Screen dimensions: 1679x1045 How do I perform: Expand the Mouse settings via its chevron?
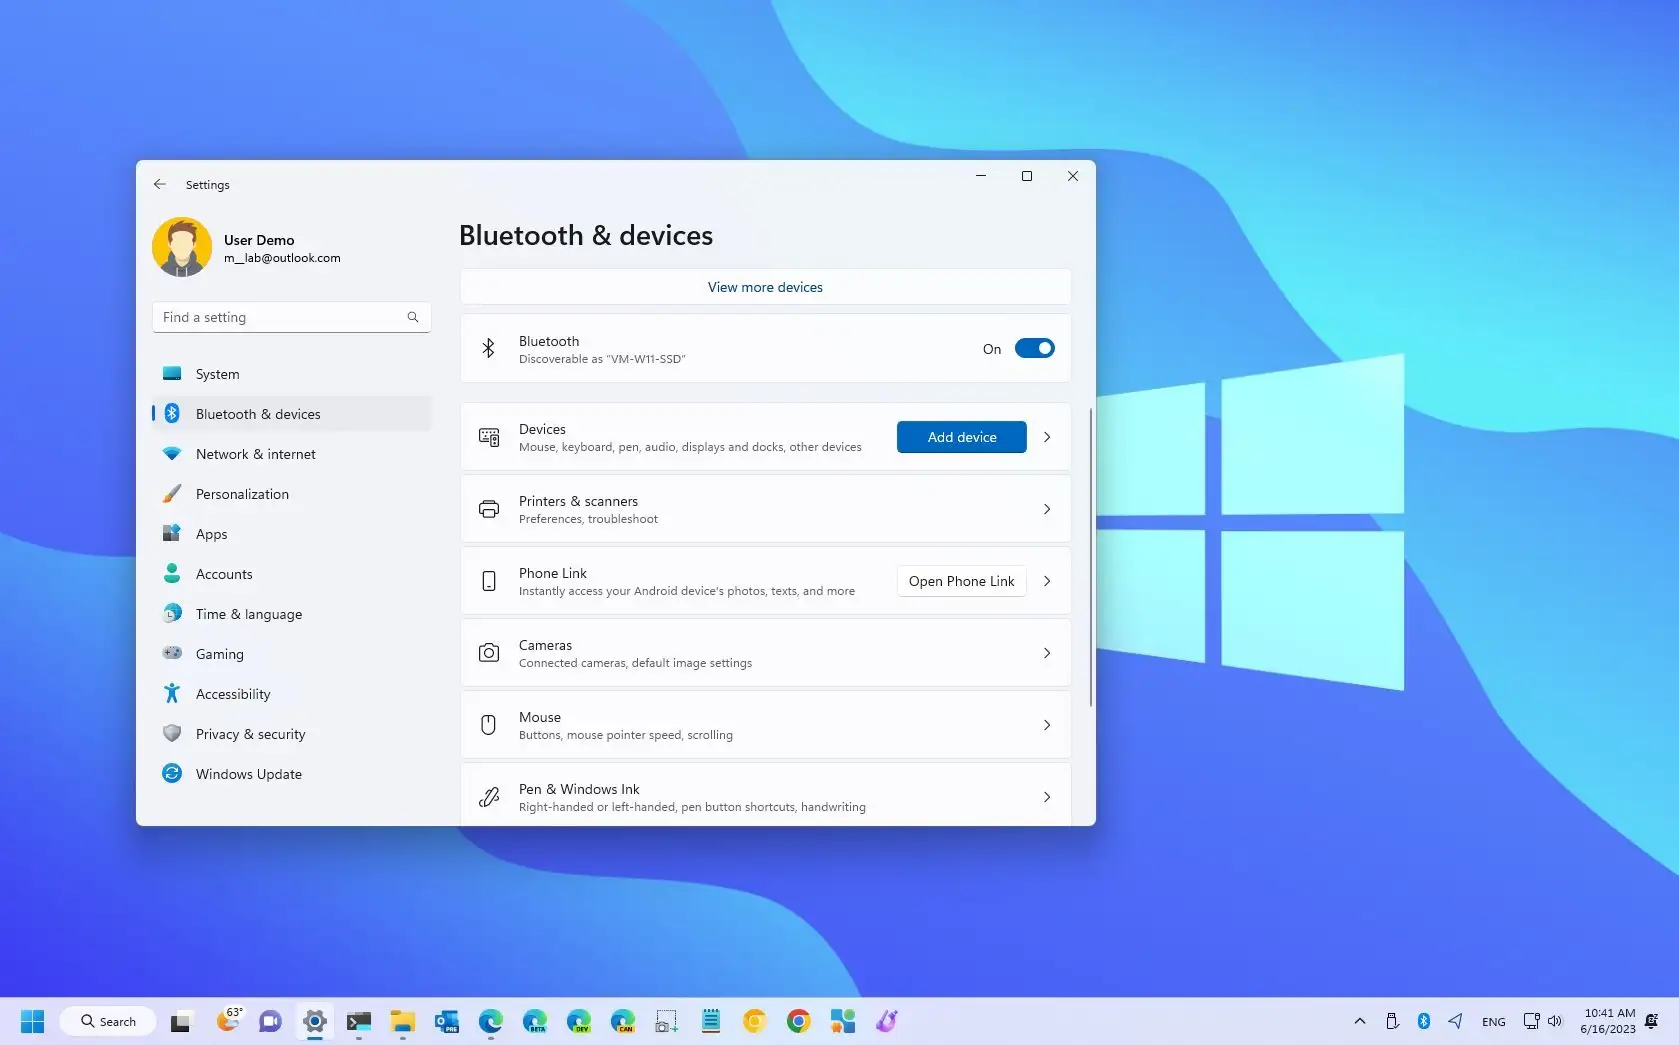tap(1047, 725)
